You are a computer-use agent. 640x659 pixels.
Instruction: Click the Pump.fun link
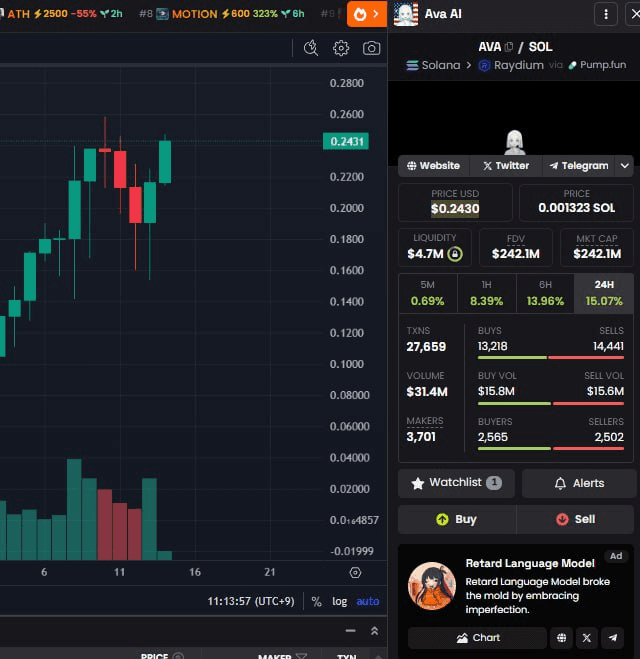(x=597, y=65)
